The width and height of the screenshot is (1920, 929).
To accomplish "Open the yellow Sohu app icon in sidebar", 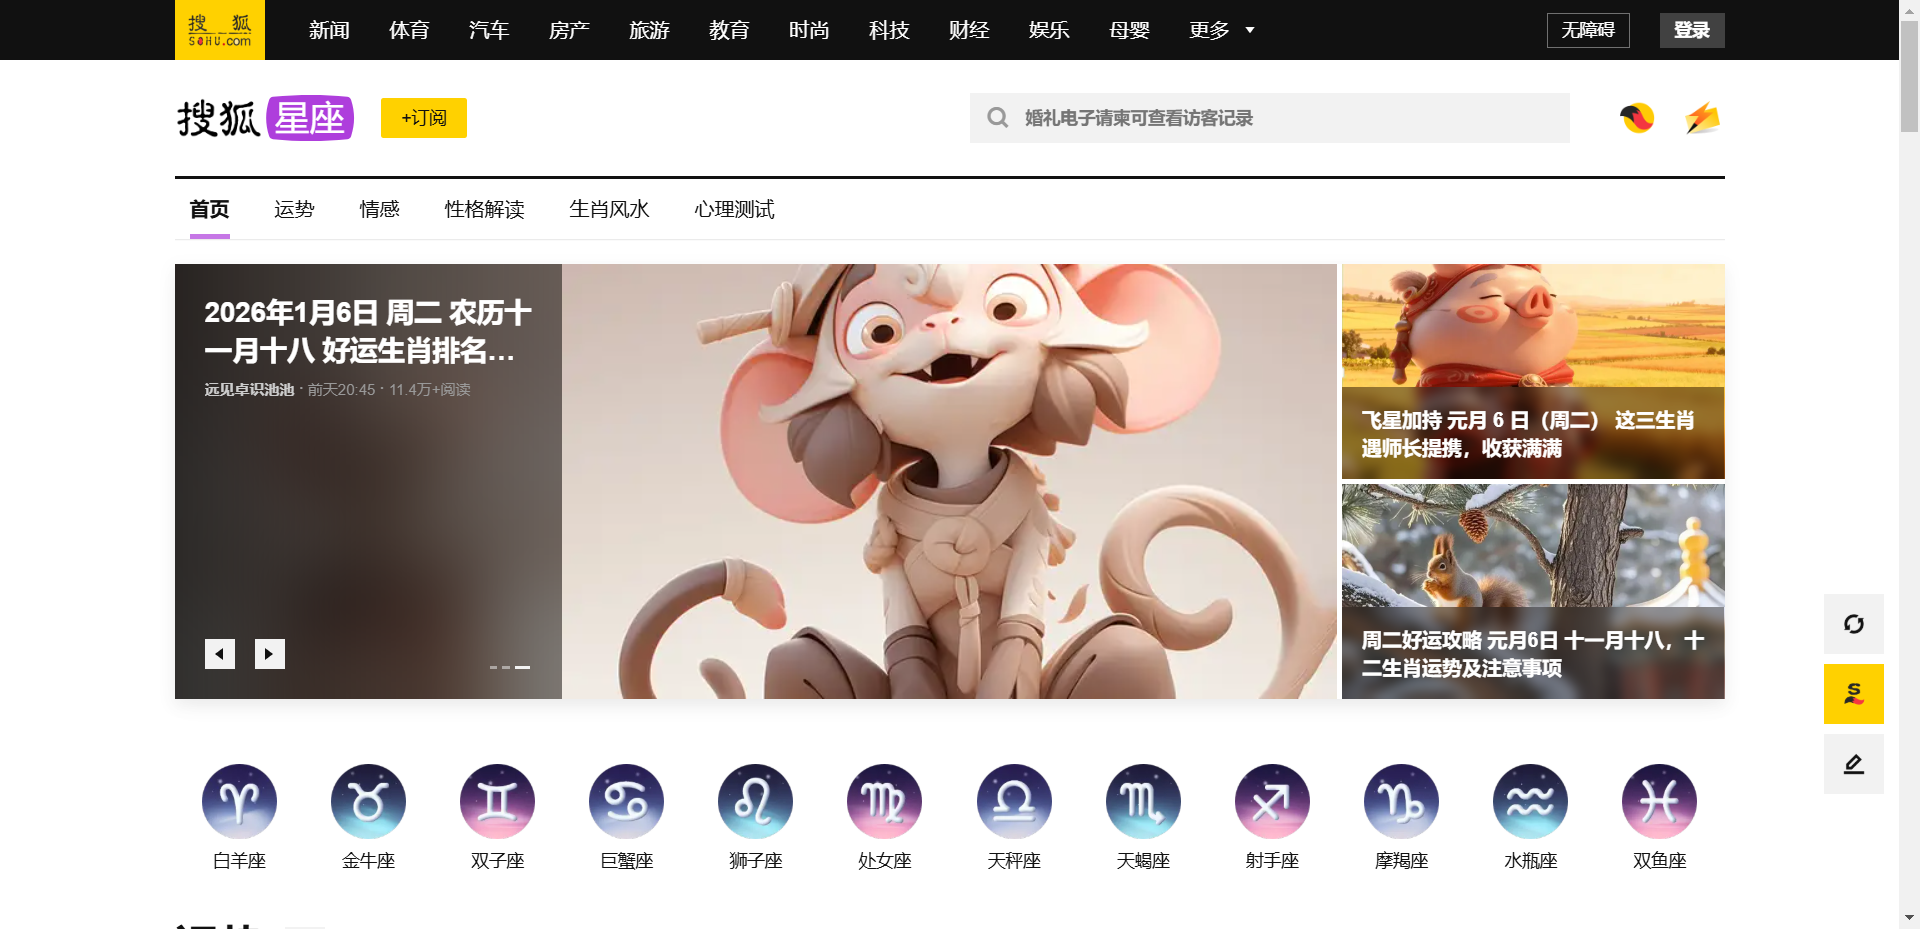I will tap(1853, 693).
